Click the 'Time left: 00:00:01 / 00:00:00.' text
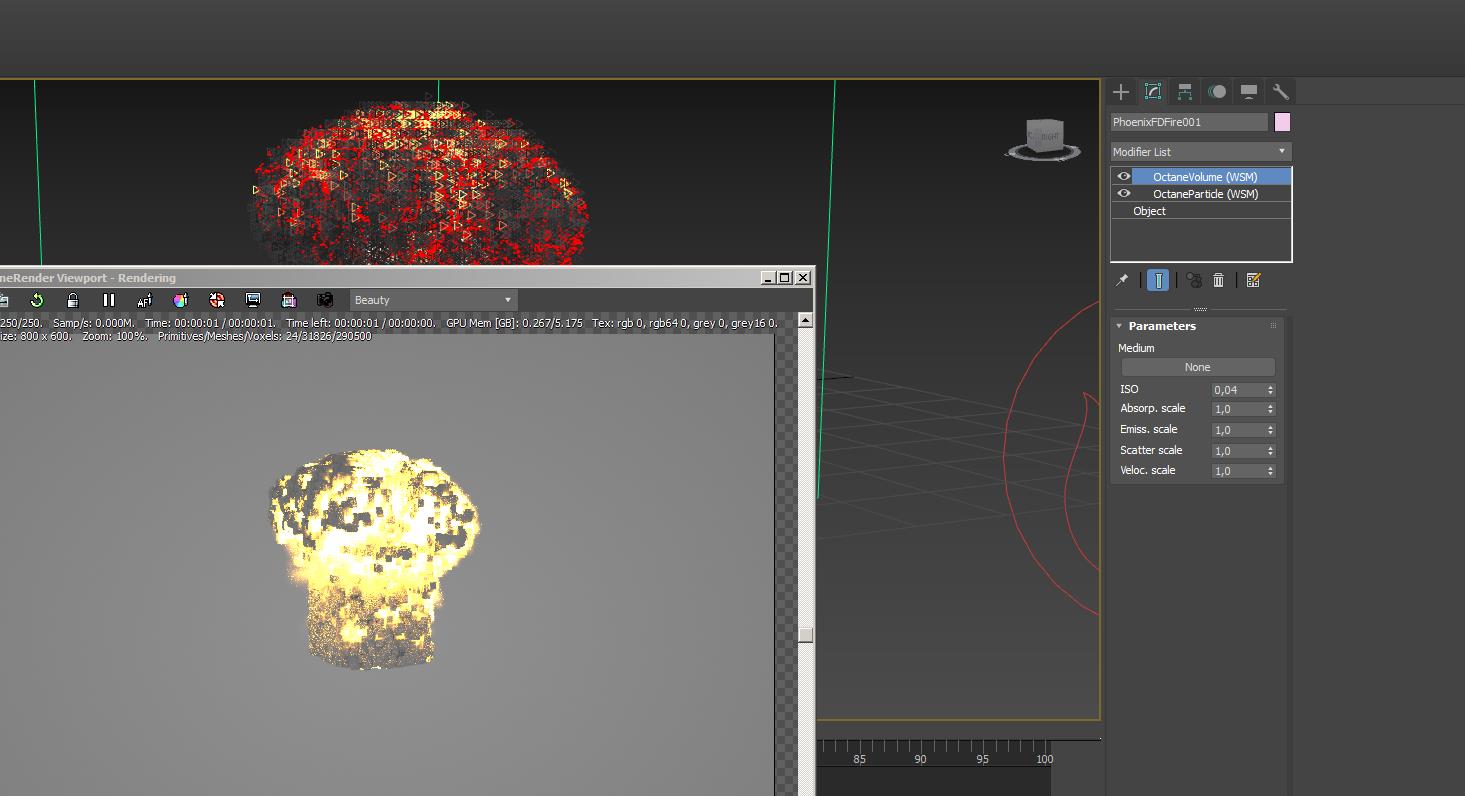 361,323
